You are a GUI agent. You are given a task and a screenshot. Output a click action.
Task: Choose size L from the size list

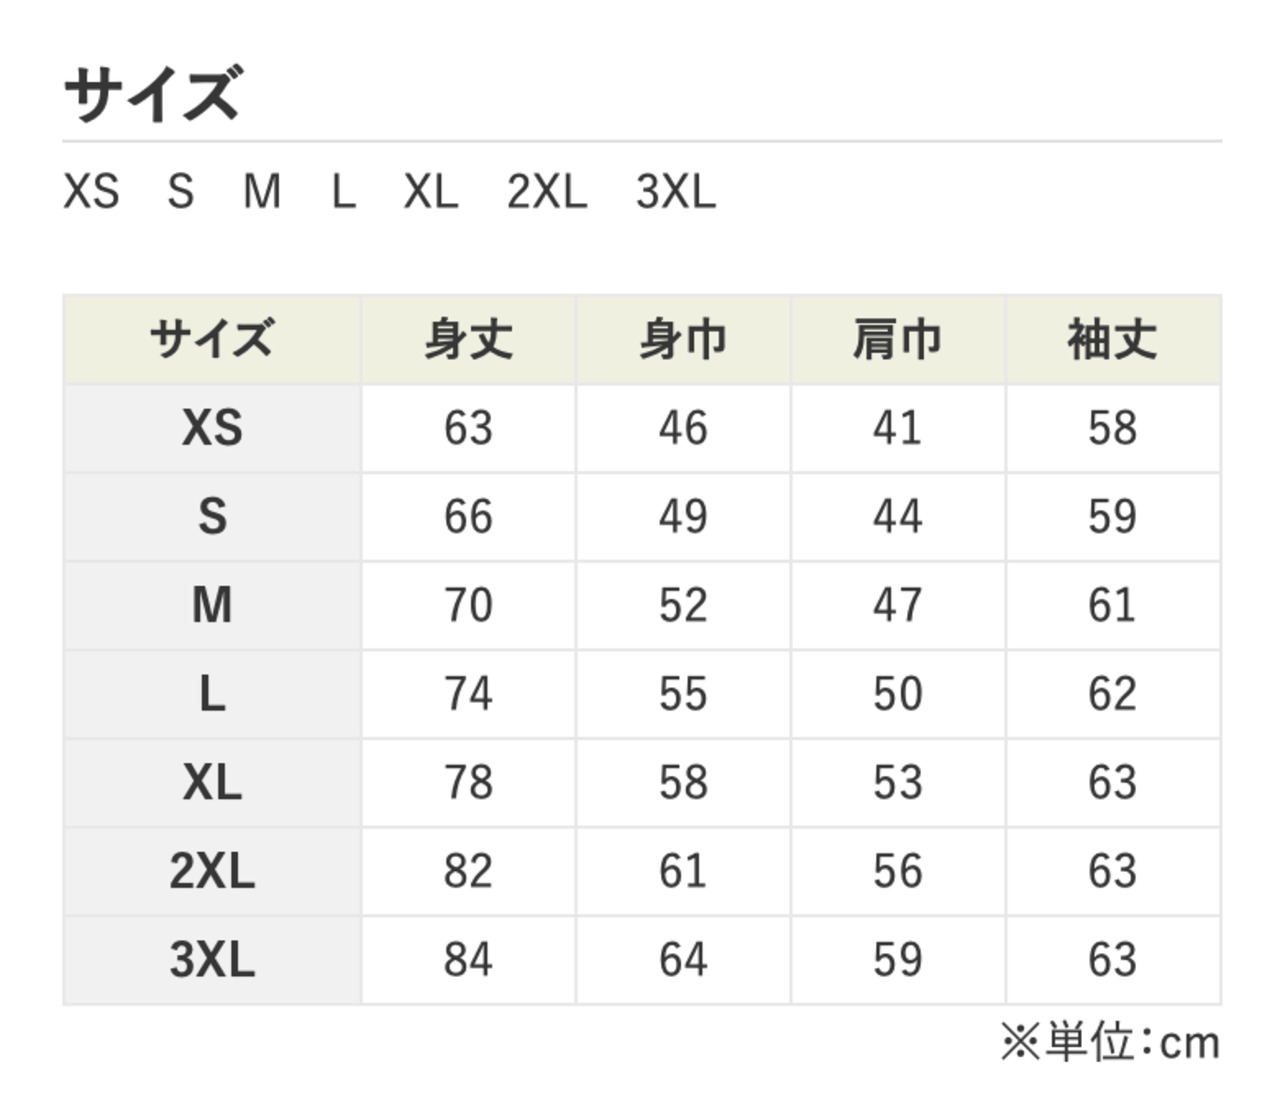pos(343,191)
